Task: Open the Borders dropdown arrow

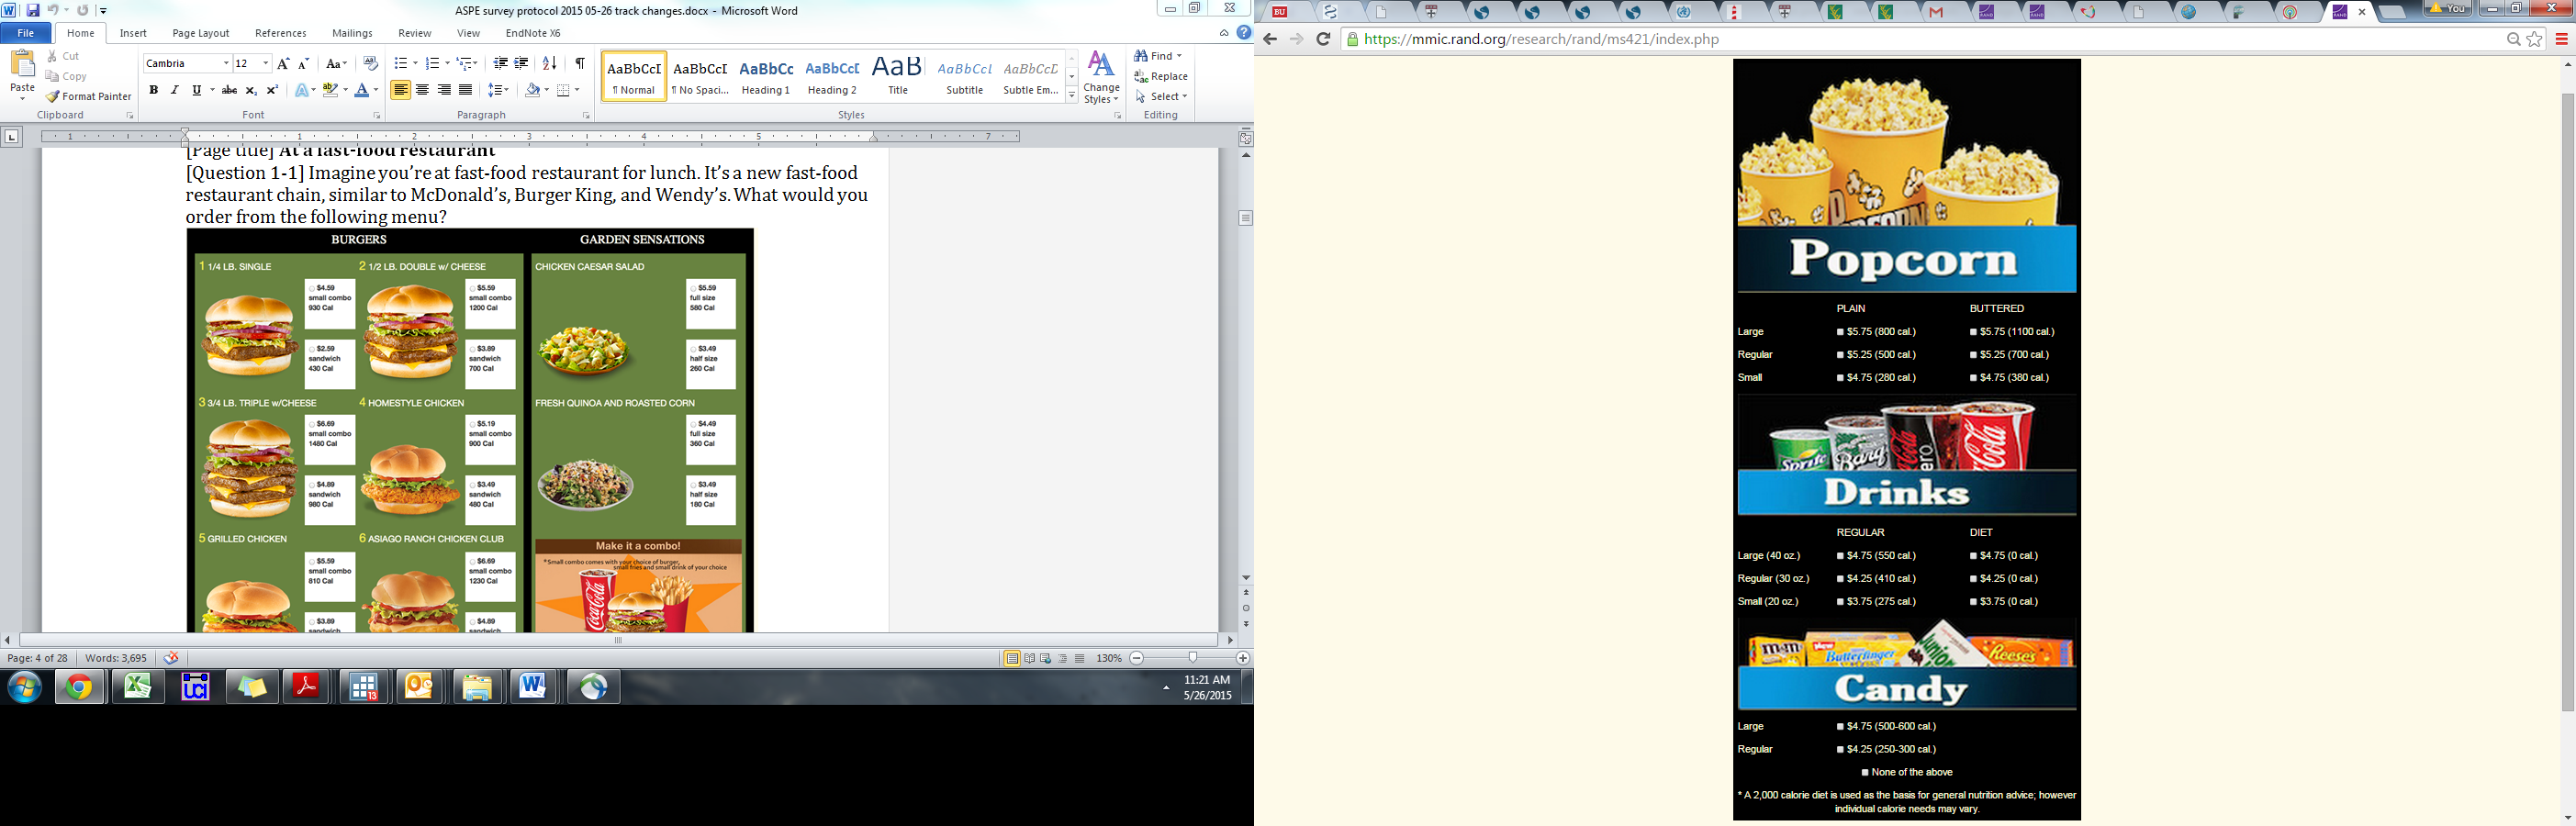Action: point(577,90)
